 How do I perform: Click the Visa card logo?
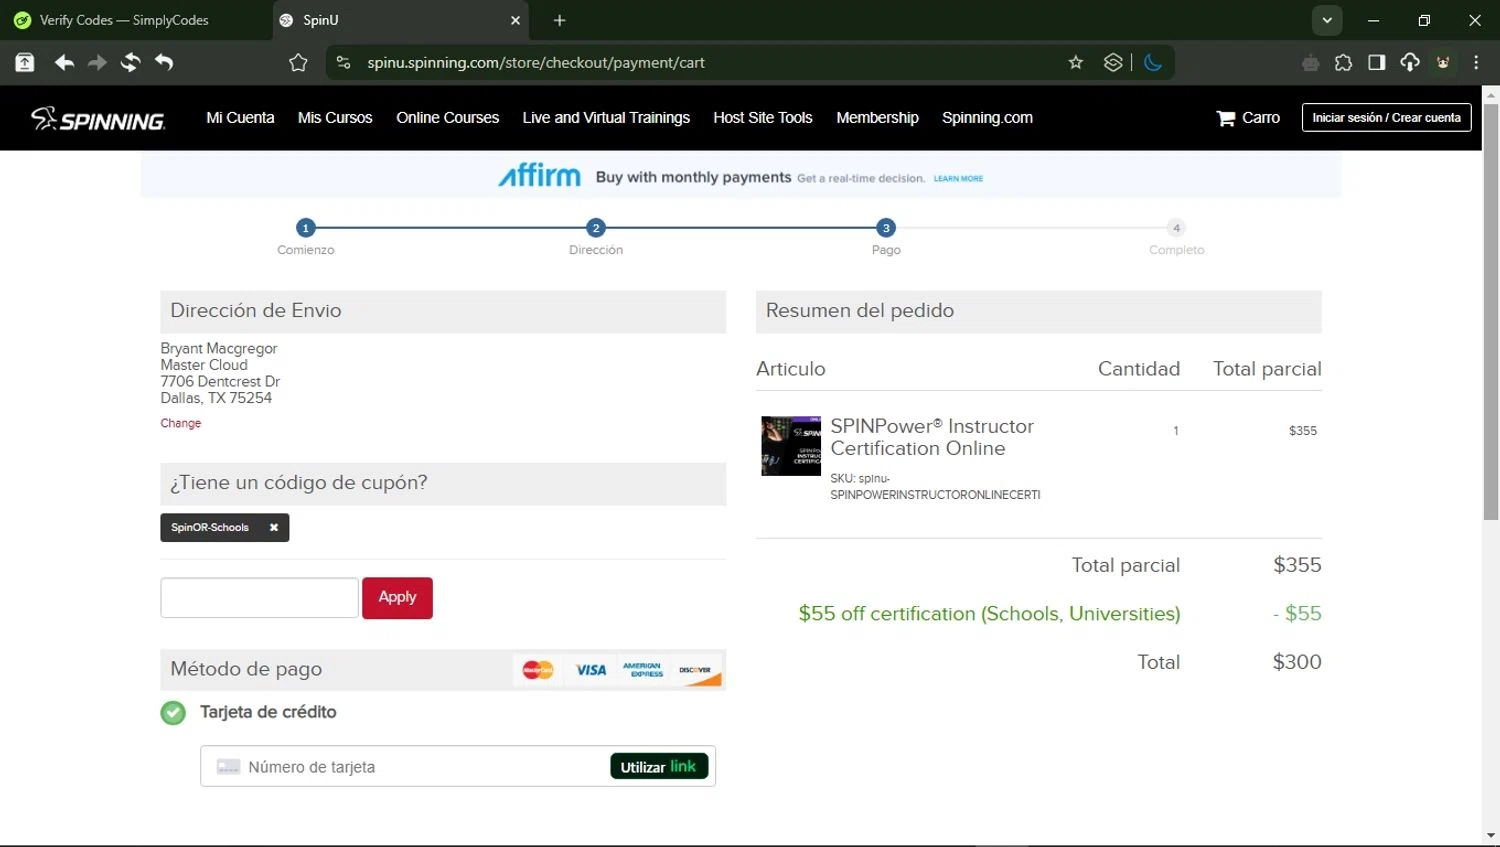[x=591, y=670]
